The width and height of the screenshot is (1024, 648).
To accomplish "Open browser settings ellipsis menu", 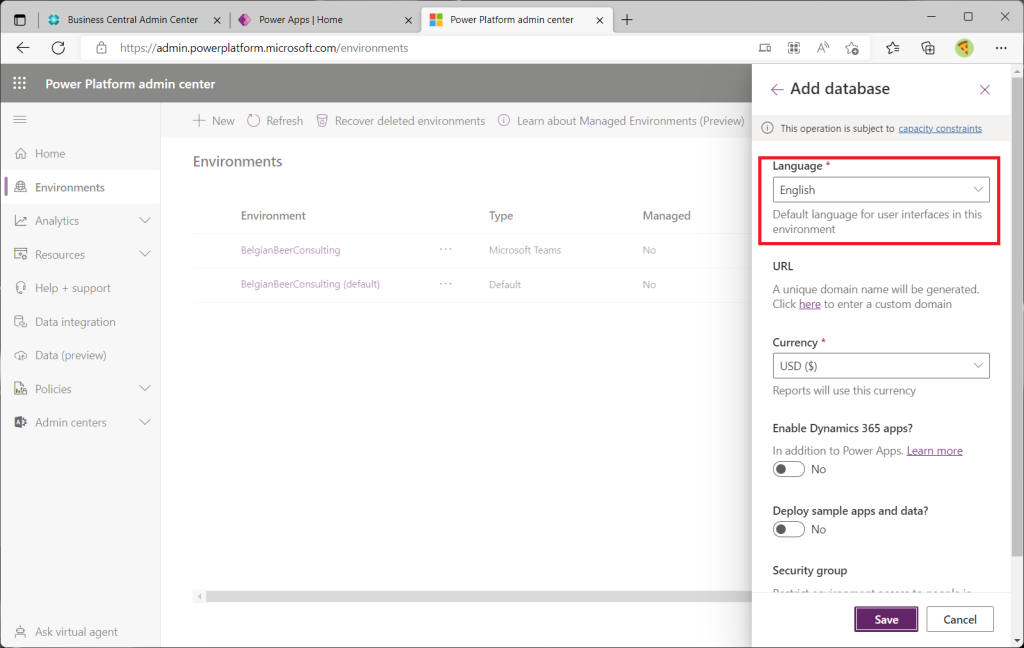I will tap(1000, 48).
